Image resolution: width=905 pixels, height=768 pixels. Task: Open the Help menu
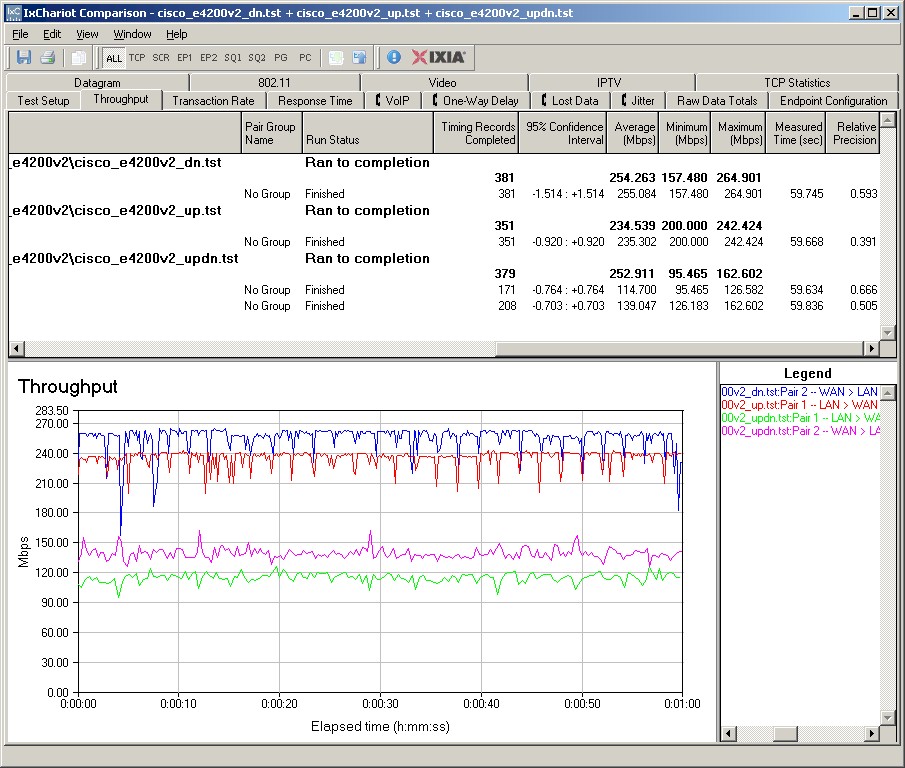click(177, 34)
